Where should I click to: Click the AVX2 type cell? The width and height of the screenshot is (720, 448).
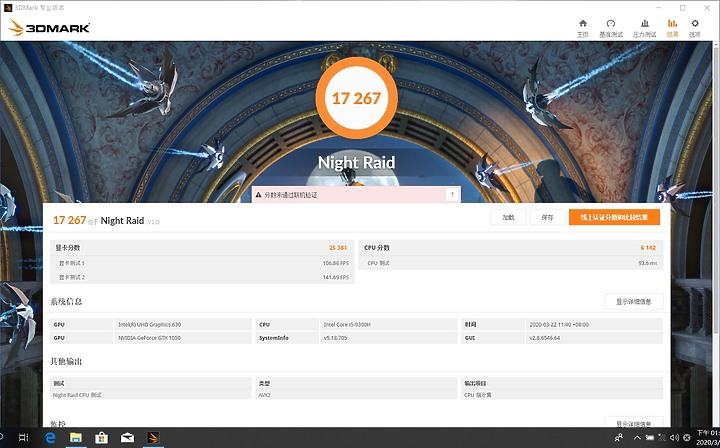click(x=264, y=395)
